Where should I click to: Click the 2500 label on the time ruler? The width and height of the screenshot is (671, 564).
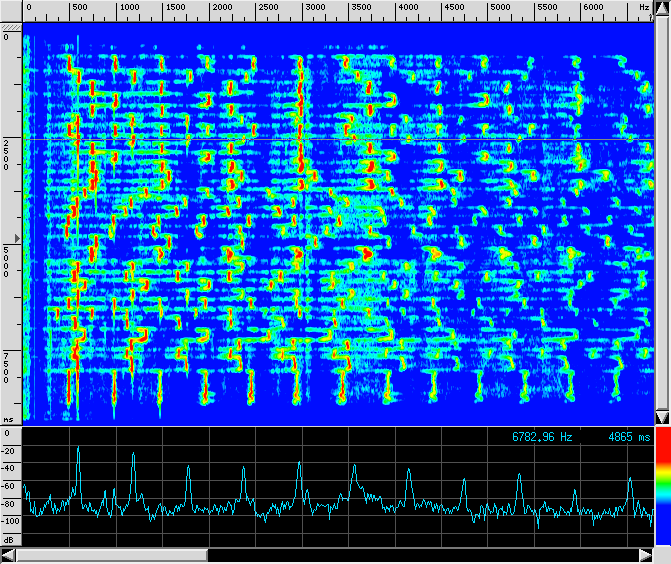coord(8,155)
